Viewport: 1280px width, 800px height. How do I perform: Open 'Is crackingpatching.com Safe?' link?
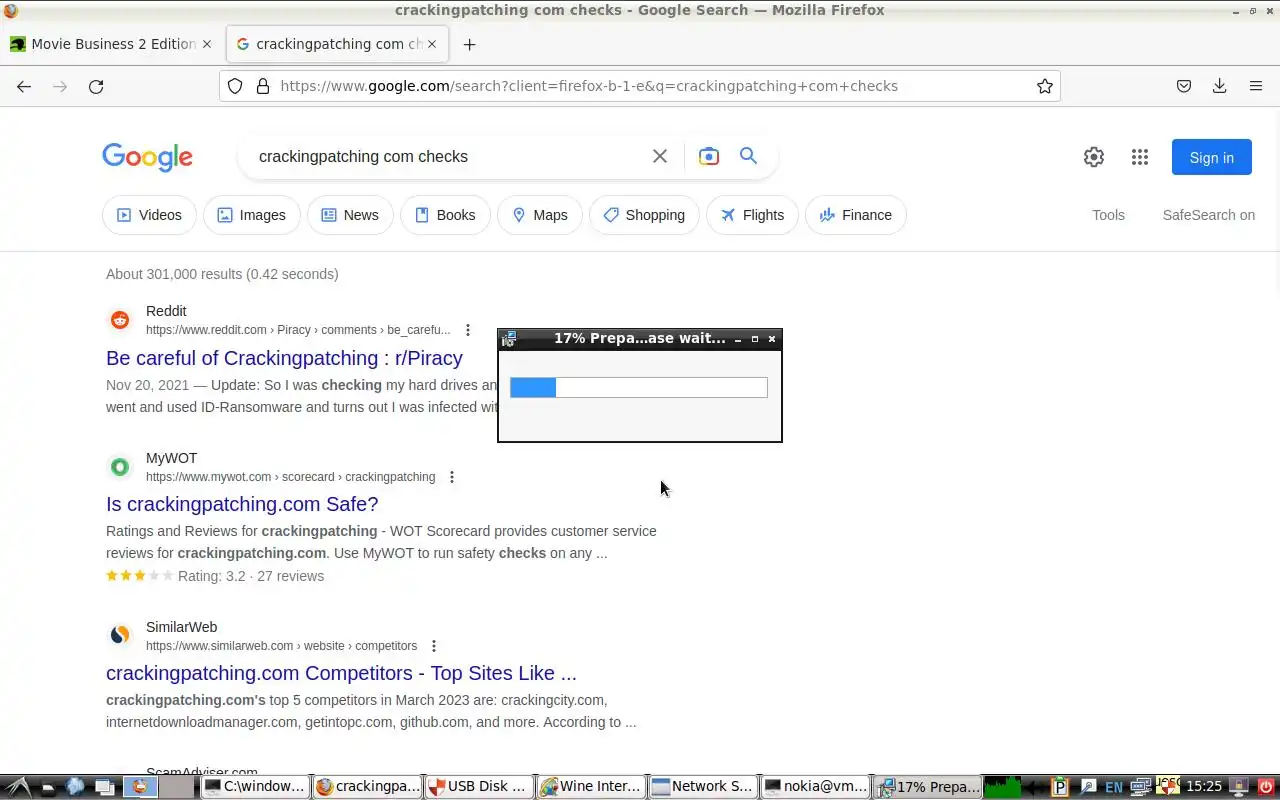click(242, 504)
